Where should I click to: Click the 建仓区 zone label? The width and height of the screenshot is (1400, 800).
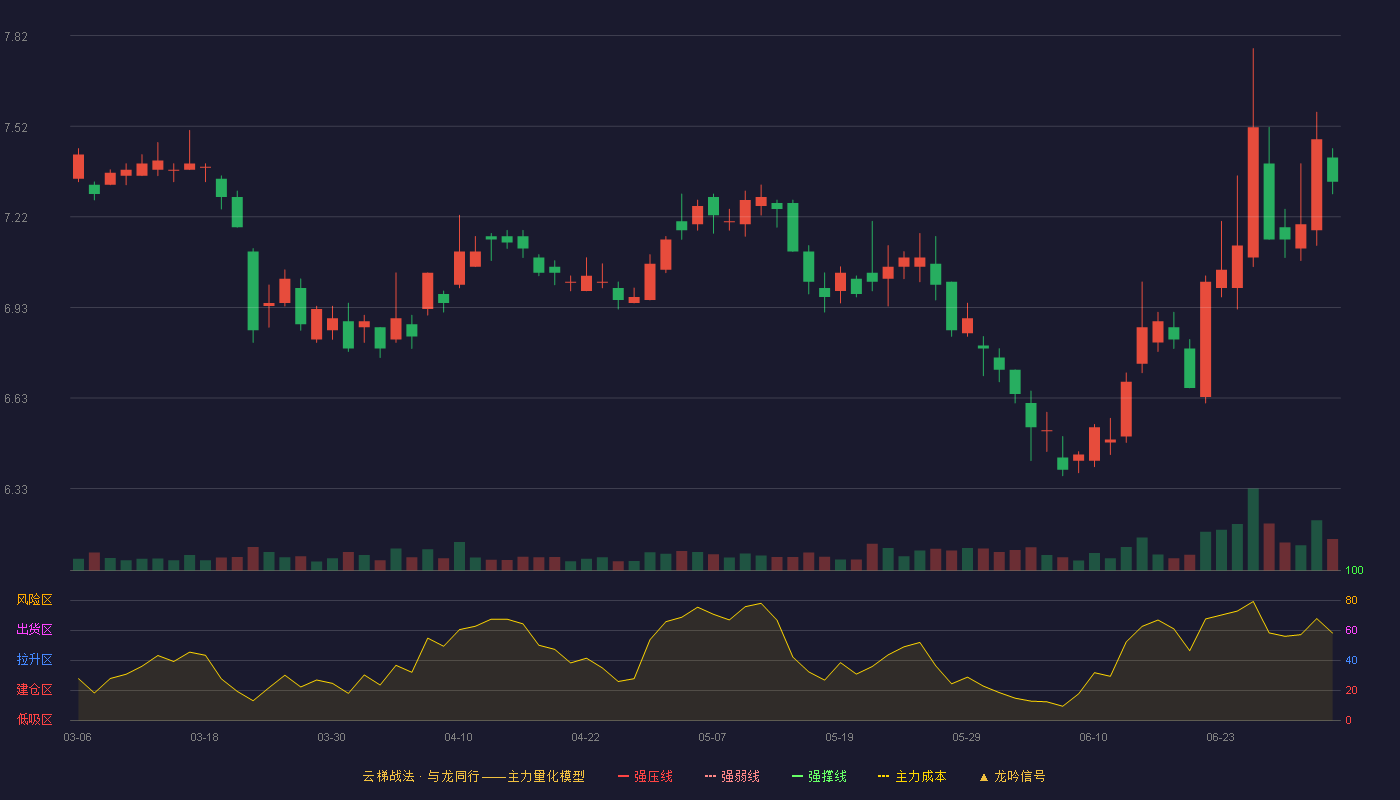click(x=34, y=690)
